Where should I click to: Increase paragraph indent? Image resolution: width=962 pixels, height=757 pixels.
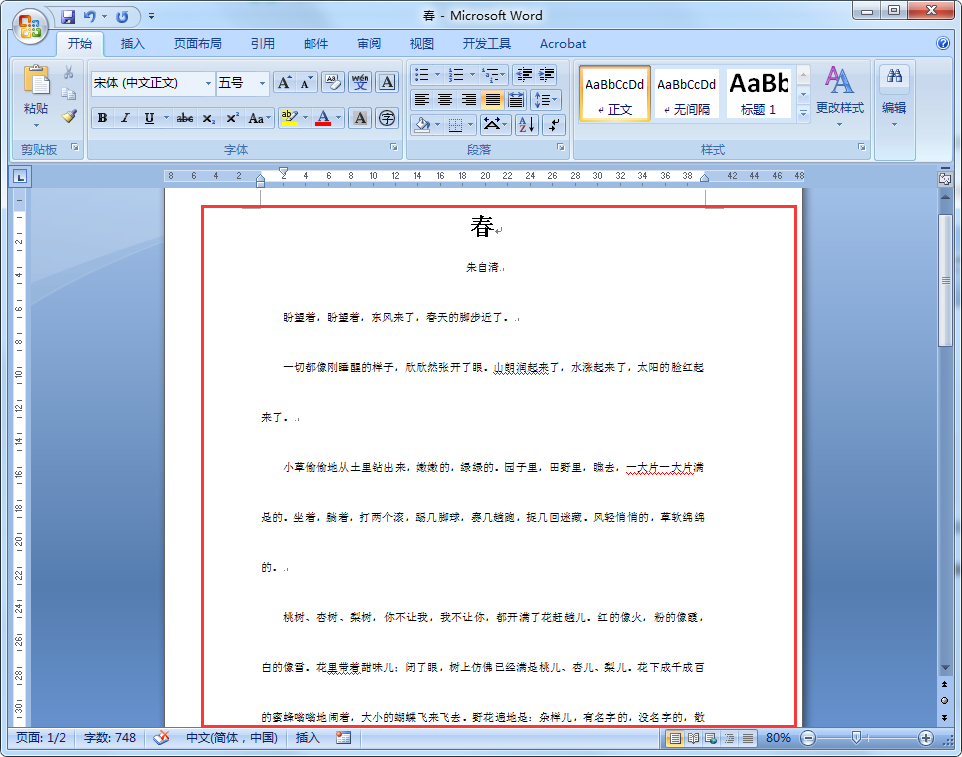[547, 75]
